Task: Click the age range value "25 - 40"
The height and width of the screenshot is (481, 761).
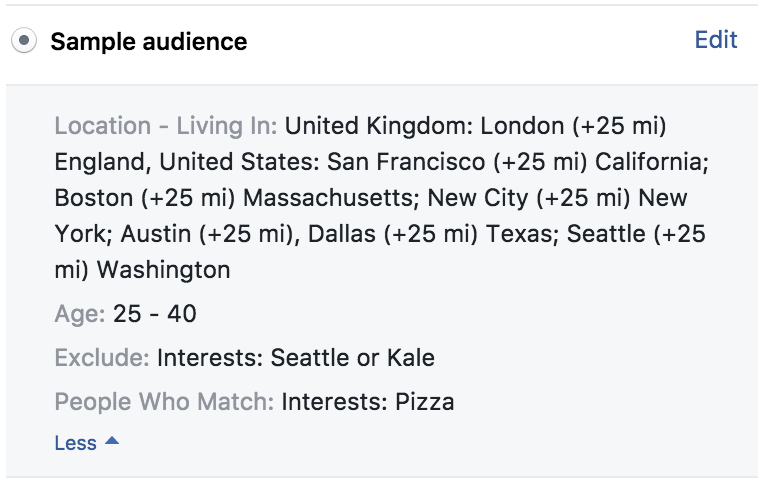Action: 155,314
